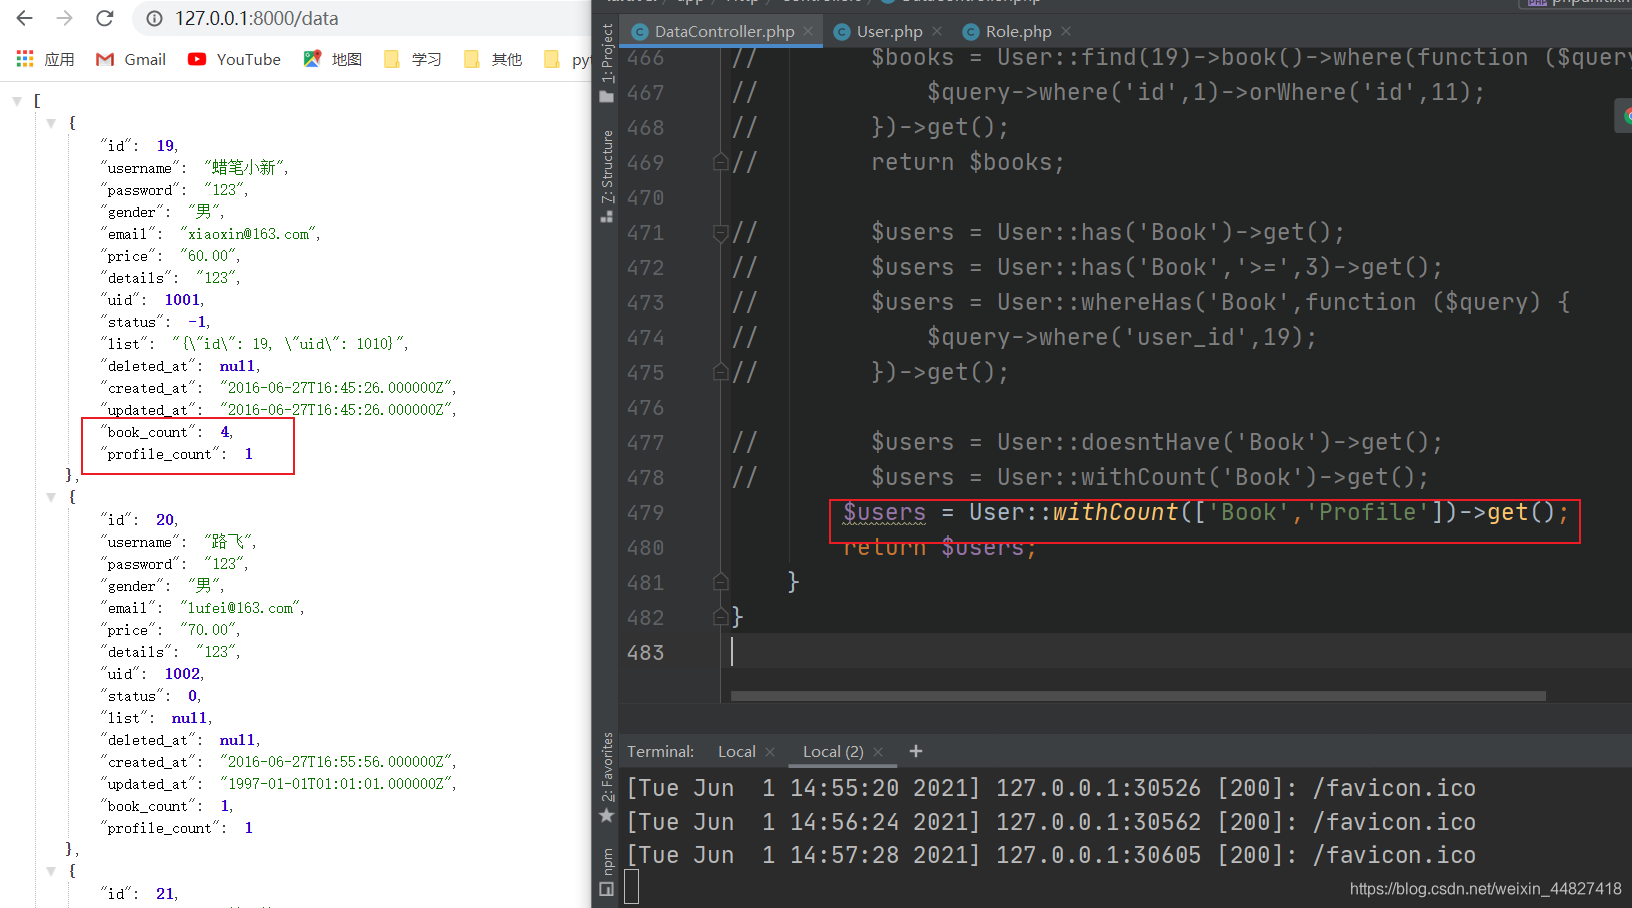Image resolution: width=1632 pixels, height=908 pixels.
Task: Click the "price" value "60.00"
Action: click(210, 256)
